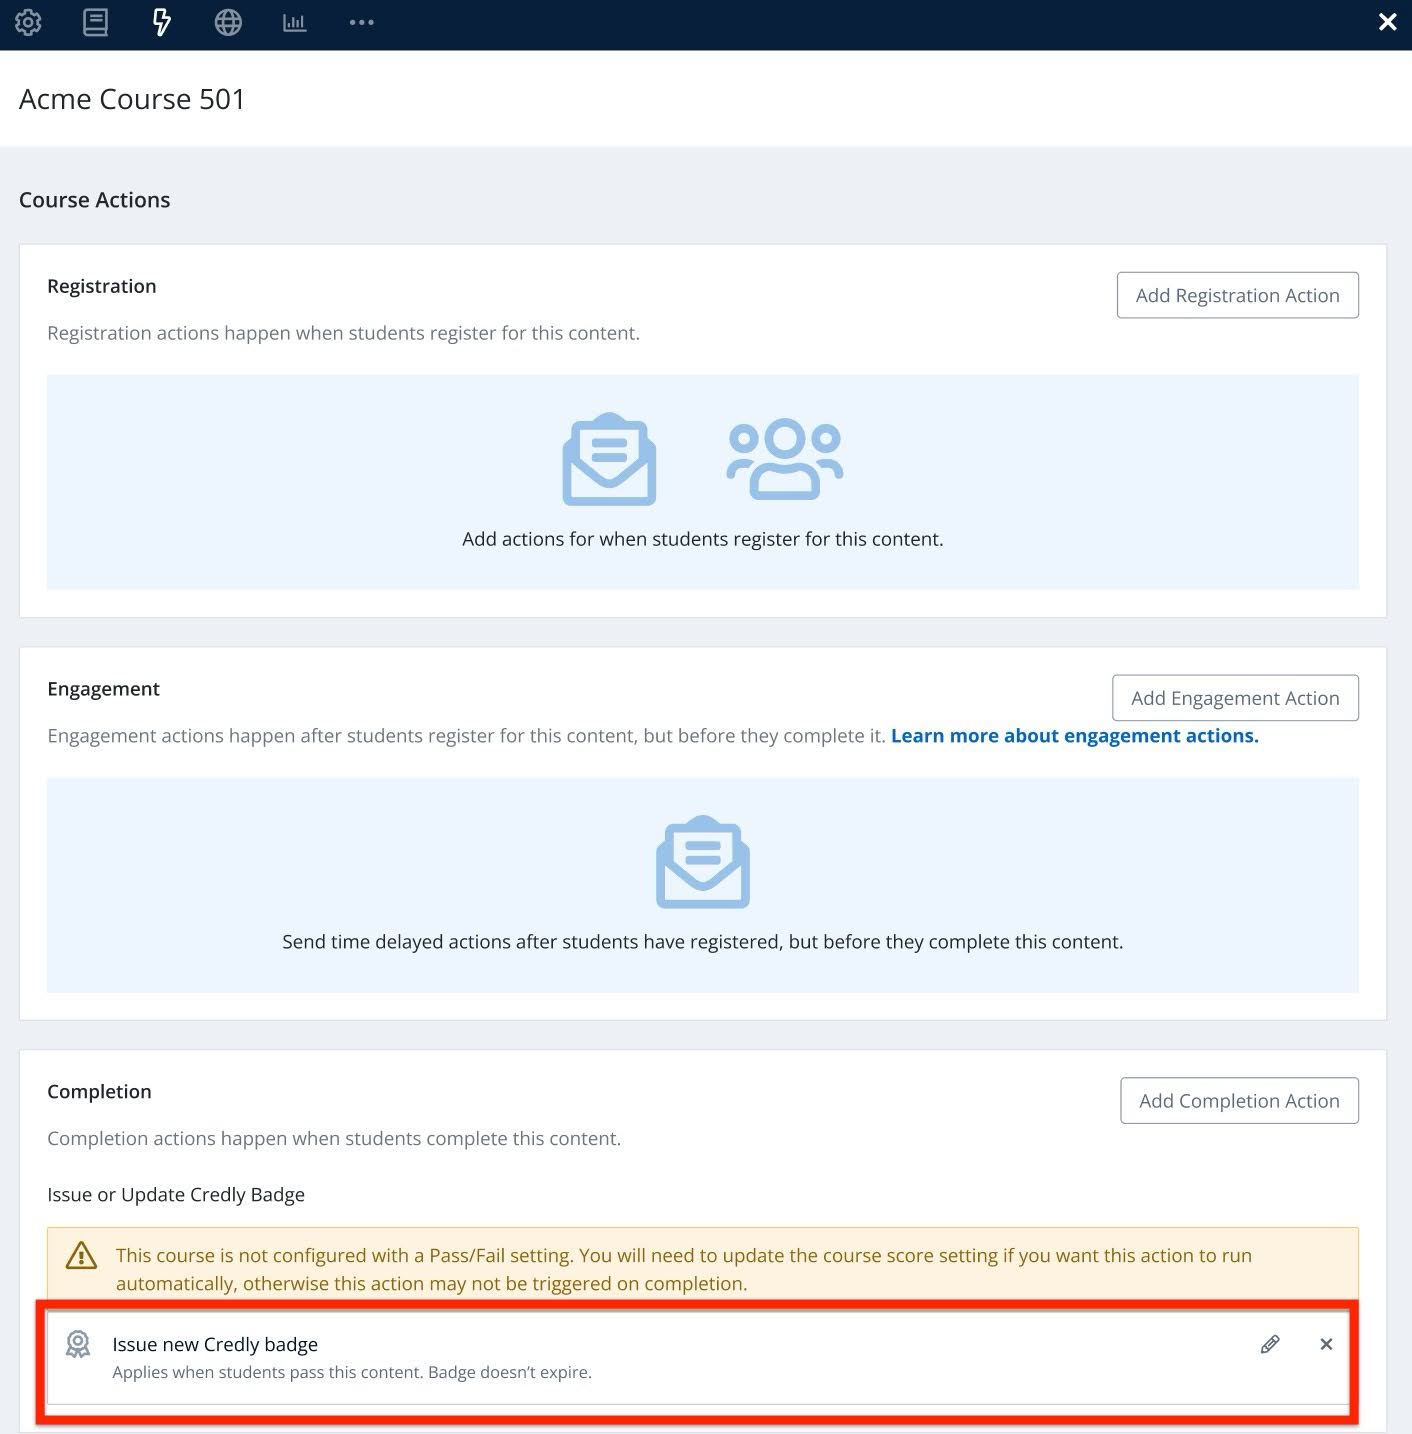
Task: Click the Acme Course 501 title
Action: click(x=132, y=99)
